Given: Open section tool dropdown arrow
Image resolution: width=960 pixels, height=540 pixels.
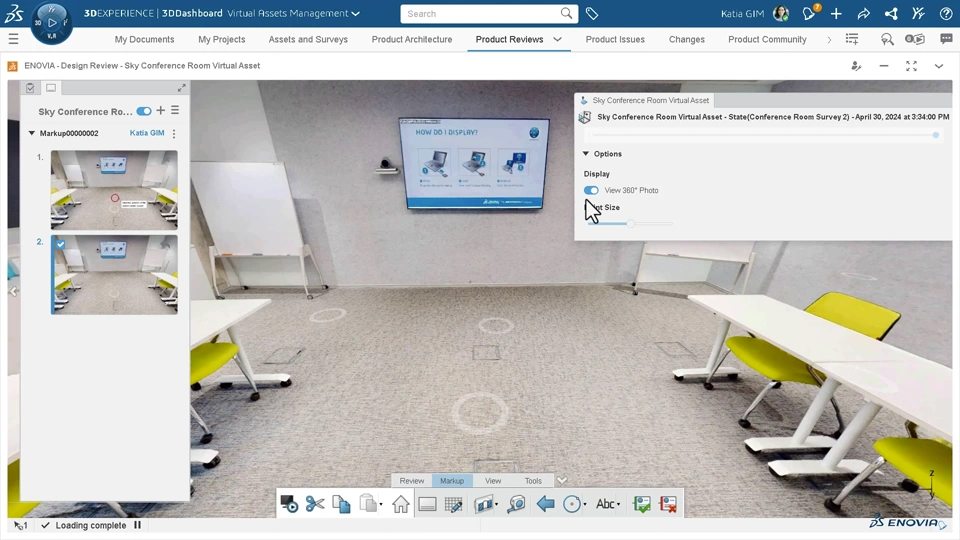Looking at the screenshot, I should coord(496,504).
